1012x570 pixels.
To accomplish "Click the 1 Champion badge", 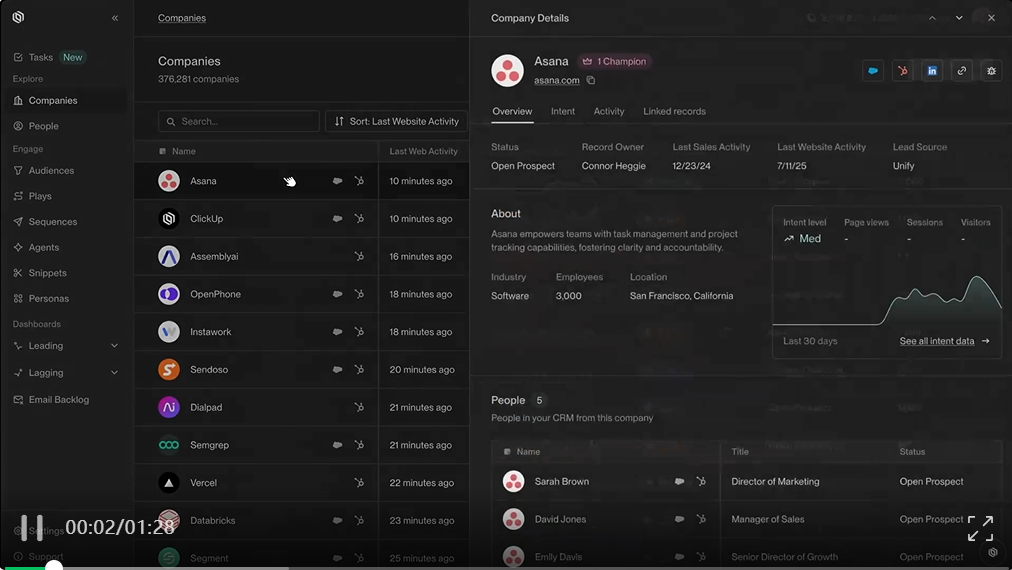I will 614,61.
